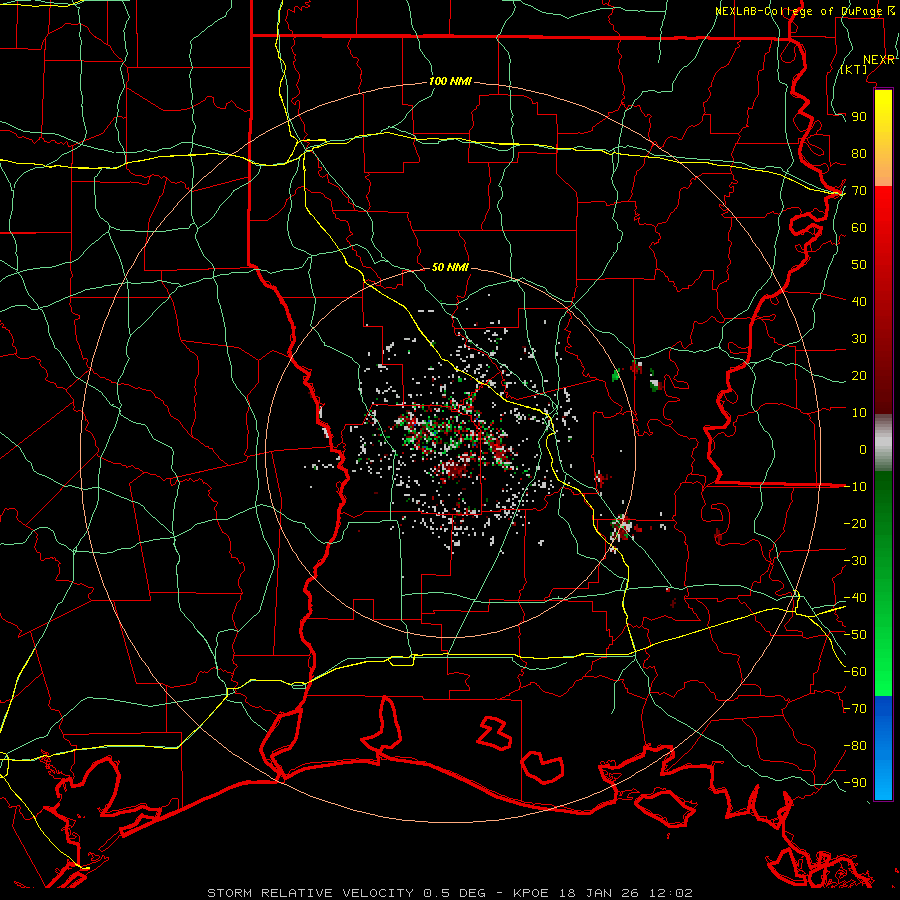Image resolution: width=900 pixels, height=900 pixels.
Task: Click the -30 value on velocity scale
Action: [855, 561]
